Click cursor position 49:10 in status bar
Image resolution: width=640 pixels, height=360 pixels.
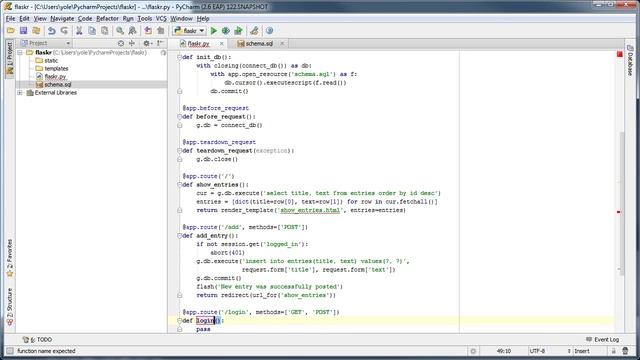(504, 351)
